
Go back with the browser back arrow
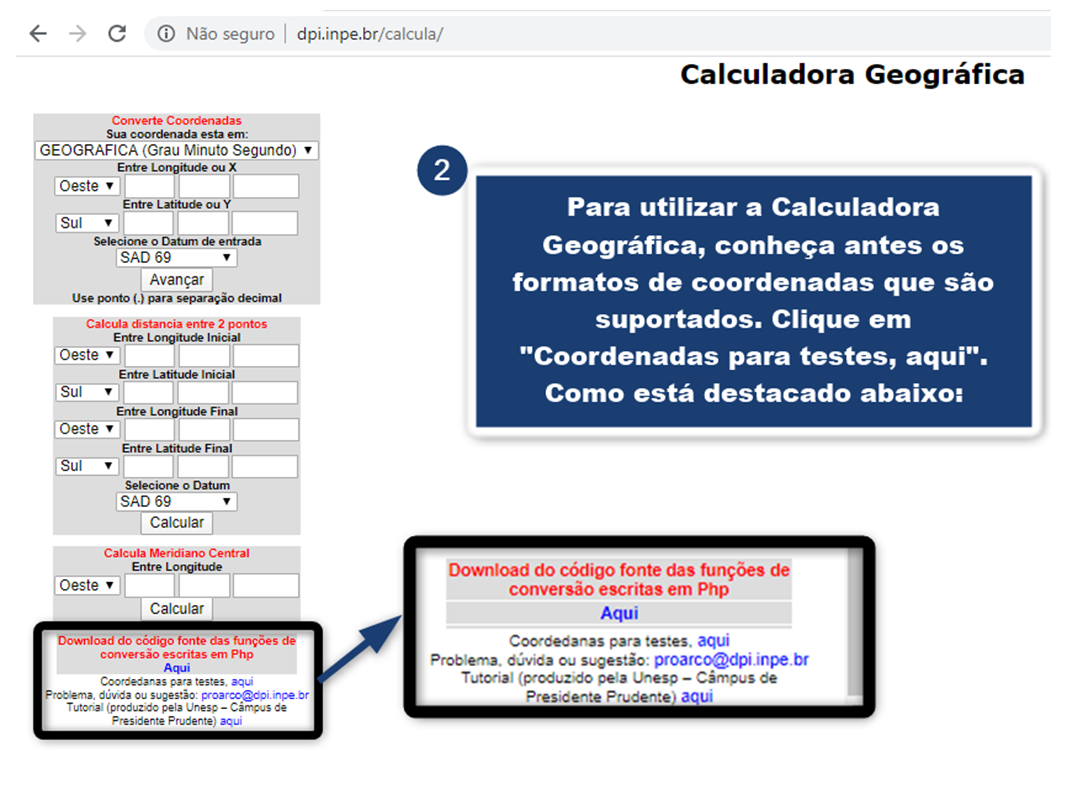pos(38,33)
